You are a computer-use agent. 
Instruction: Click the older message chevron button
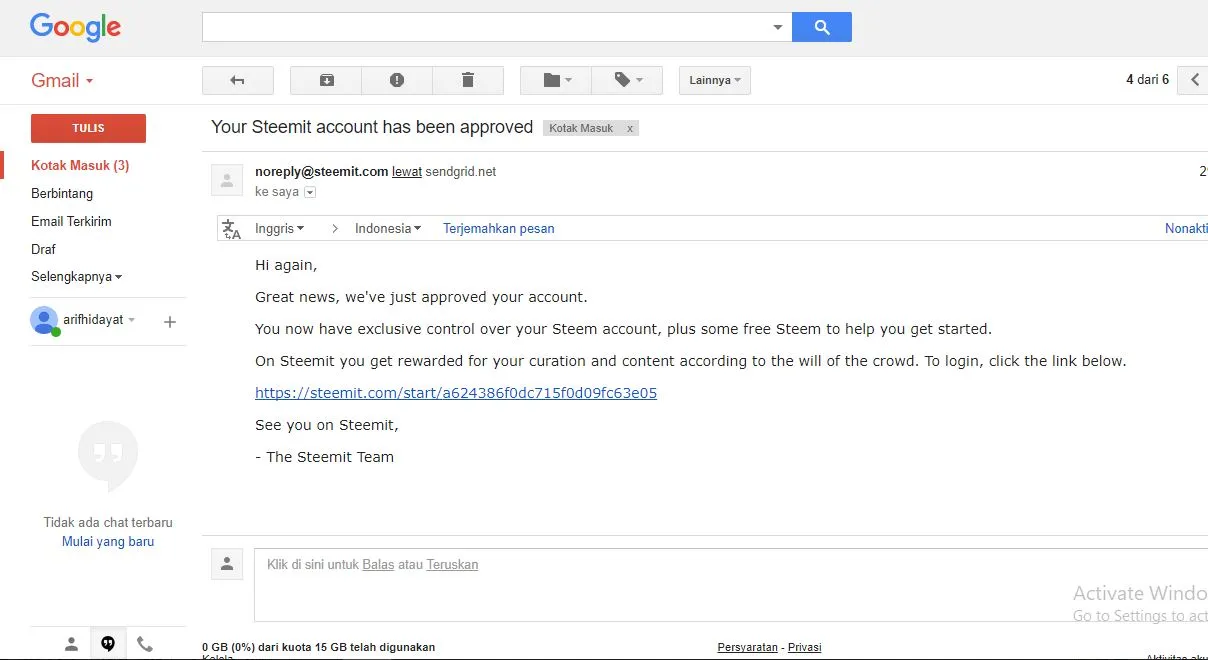click(x=1193, y=80)
